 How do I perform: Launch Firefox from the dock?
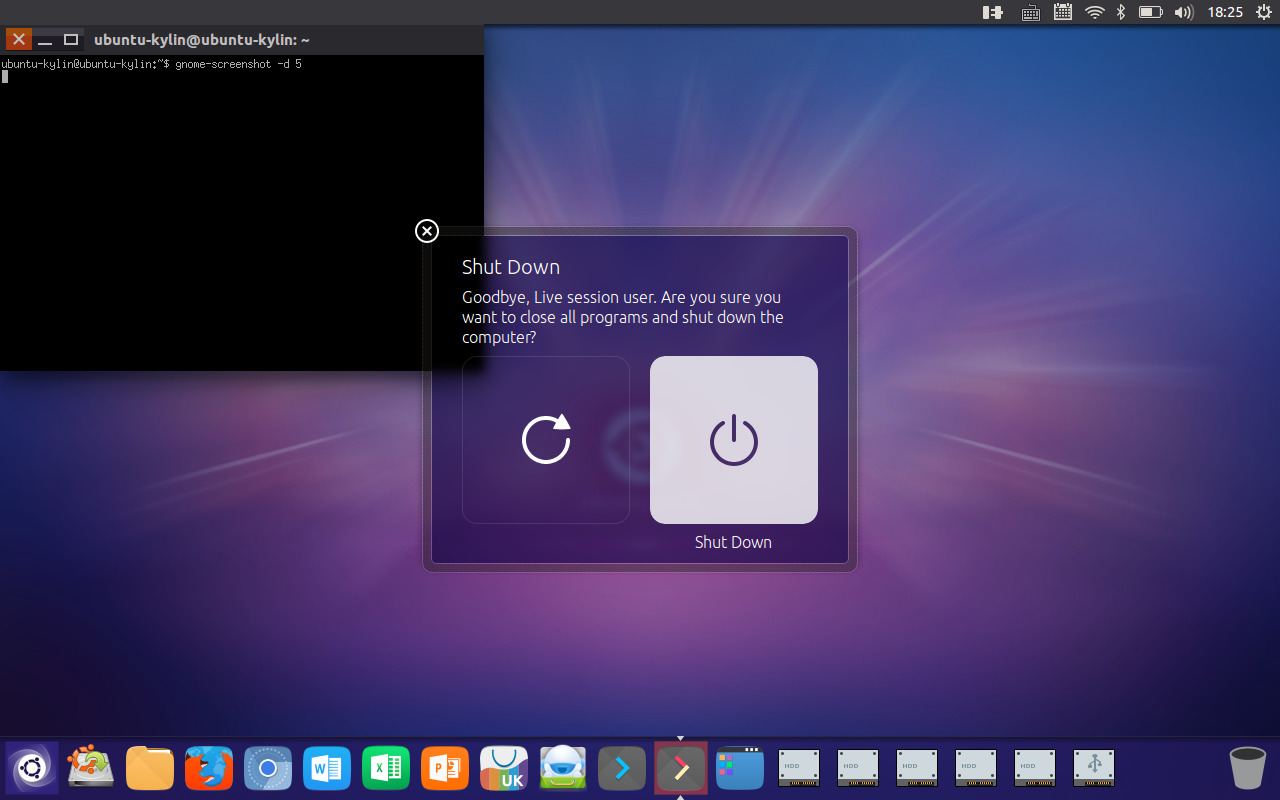click(x=209, y=768)
